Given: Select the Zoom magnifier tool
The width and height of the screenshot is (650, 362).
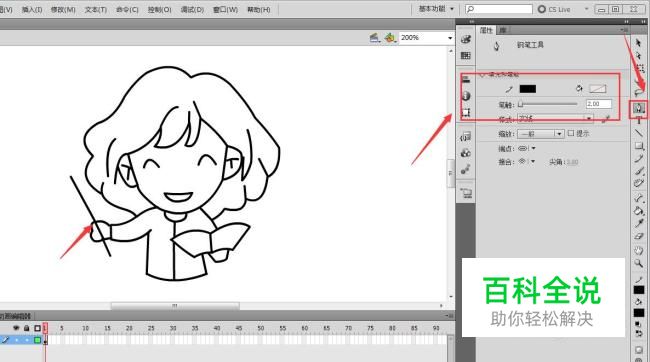Looking at the screenshot, I should [639, 263].
